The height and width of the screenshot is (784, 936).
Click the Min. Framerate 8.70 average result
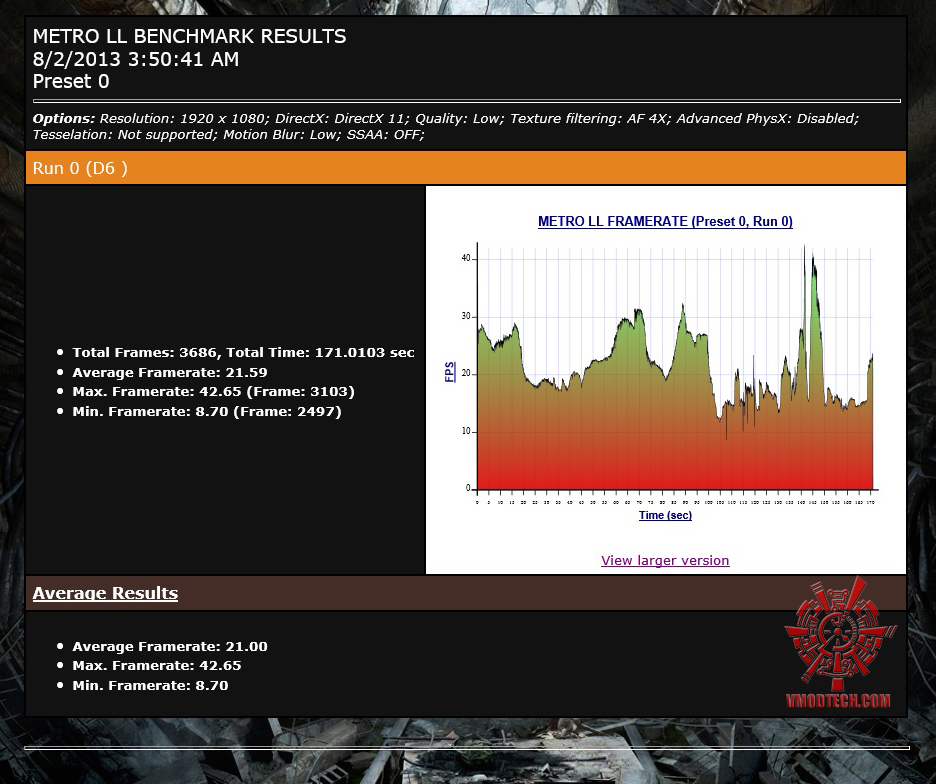(x=150, y=685)
